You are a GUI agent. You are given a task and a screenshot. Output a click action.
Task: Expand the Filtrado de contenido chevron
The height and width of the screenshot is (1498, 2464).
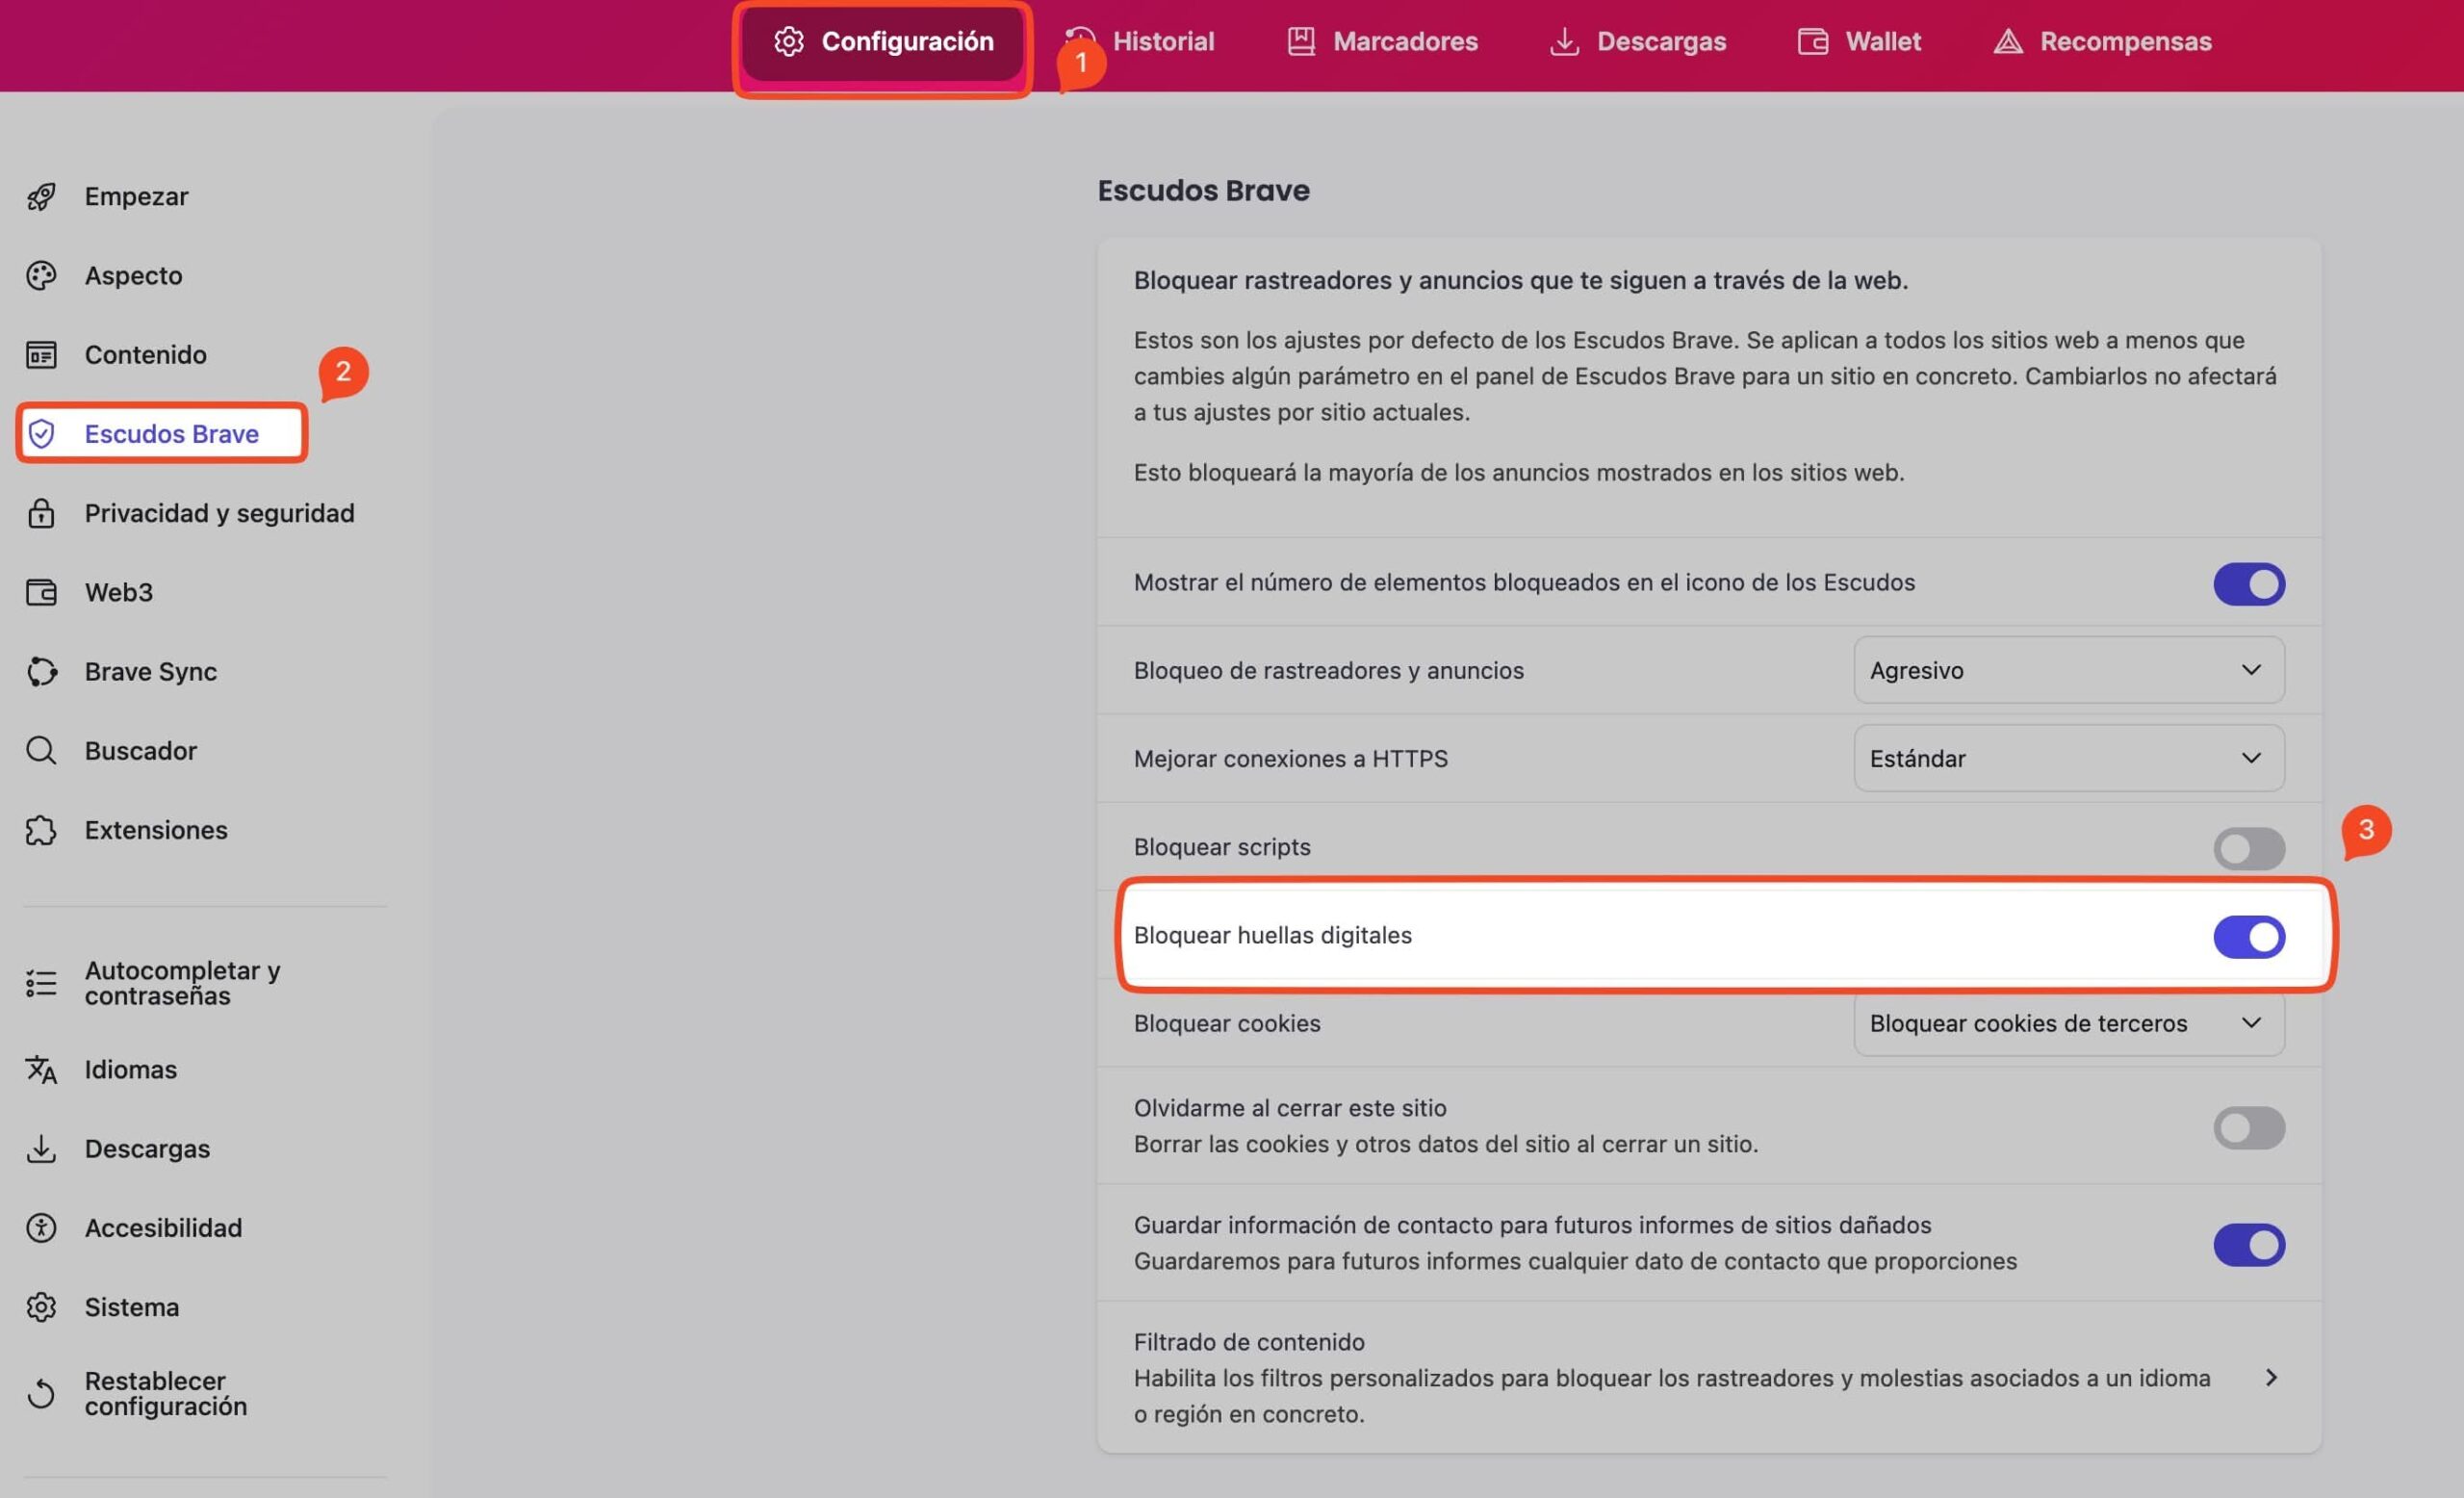2270,1377
